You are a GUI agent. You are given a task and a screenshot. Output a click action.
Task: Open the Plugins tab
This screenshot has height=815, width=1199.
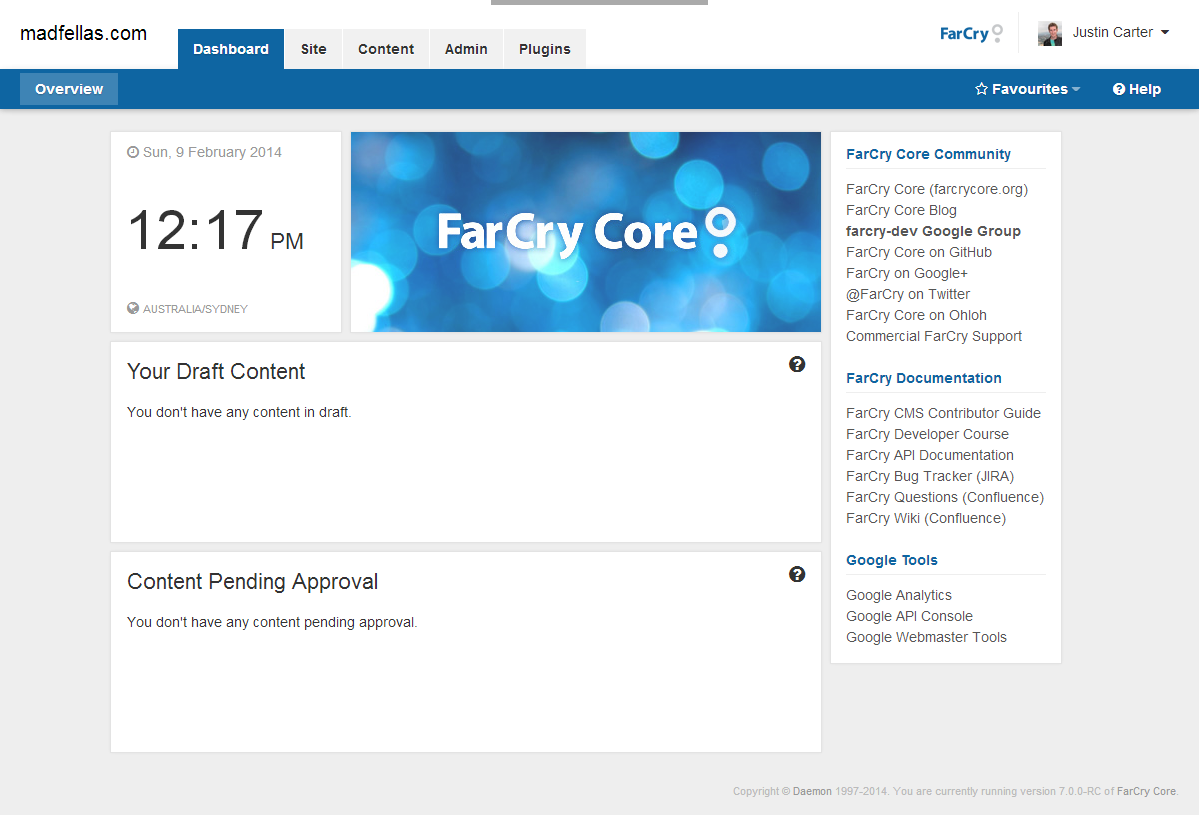544,49
